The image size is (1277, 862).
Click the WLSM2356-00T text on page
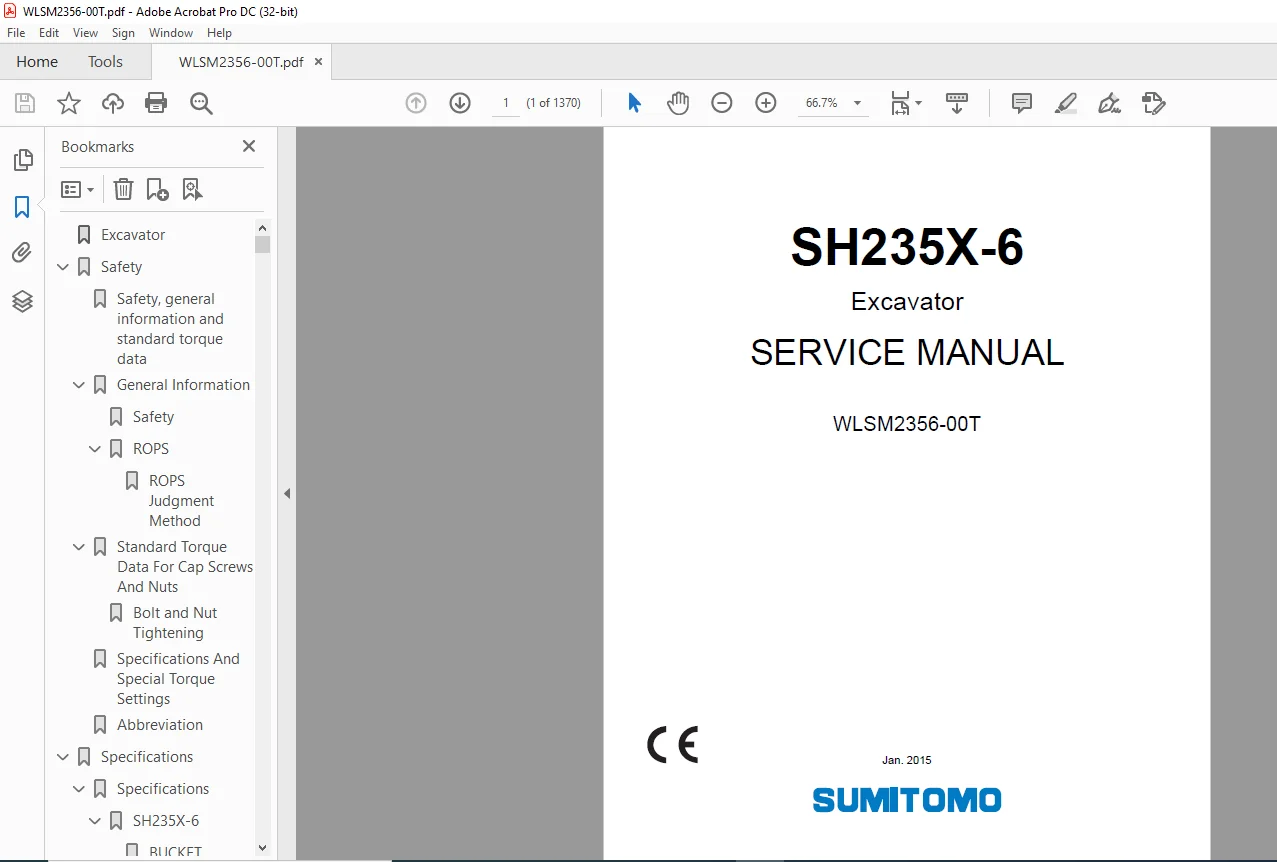click(907, 424)
